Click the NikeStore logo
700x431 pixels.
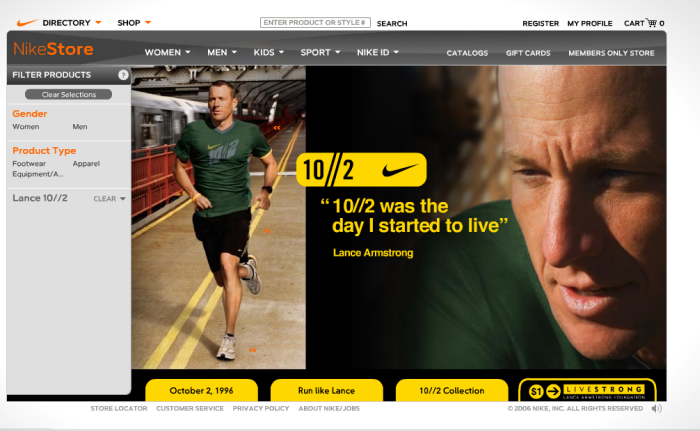click(53, 49)
